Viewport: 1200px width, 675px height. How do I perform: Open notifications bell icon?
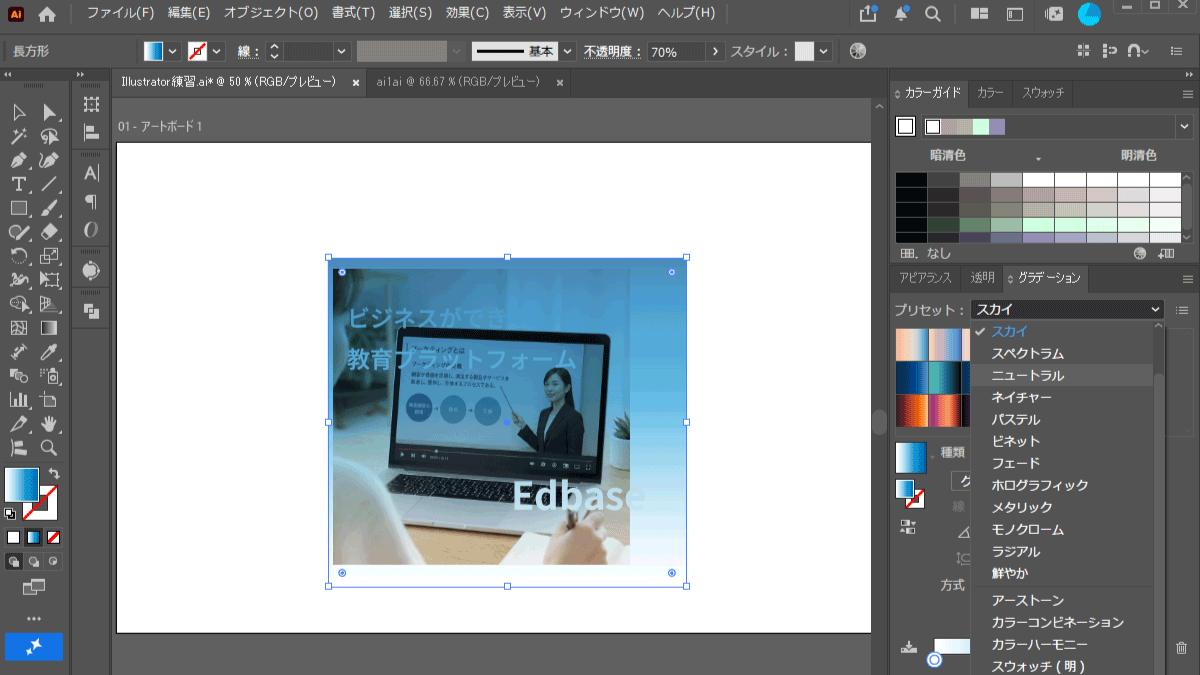[901, 14]
